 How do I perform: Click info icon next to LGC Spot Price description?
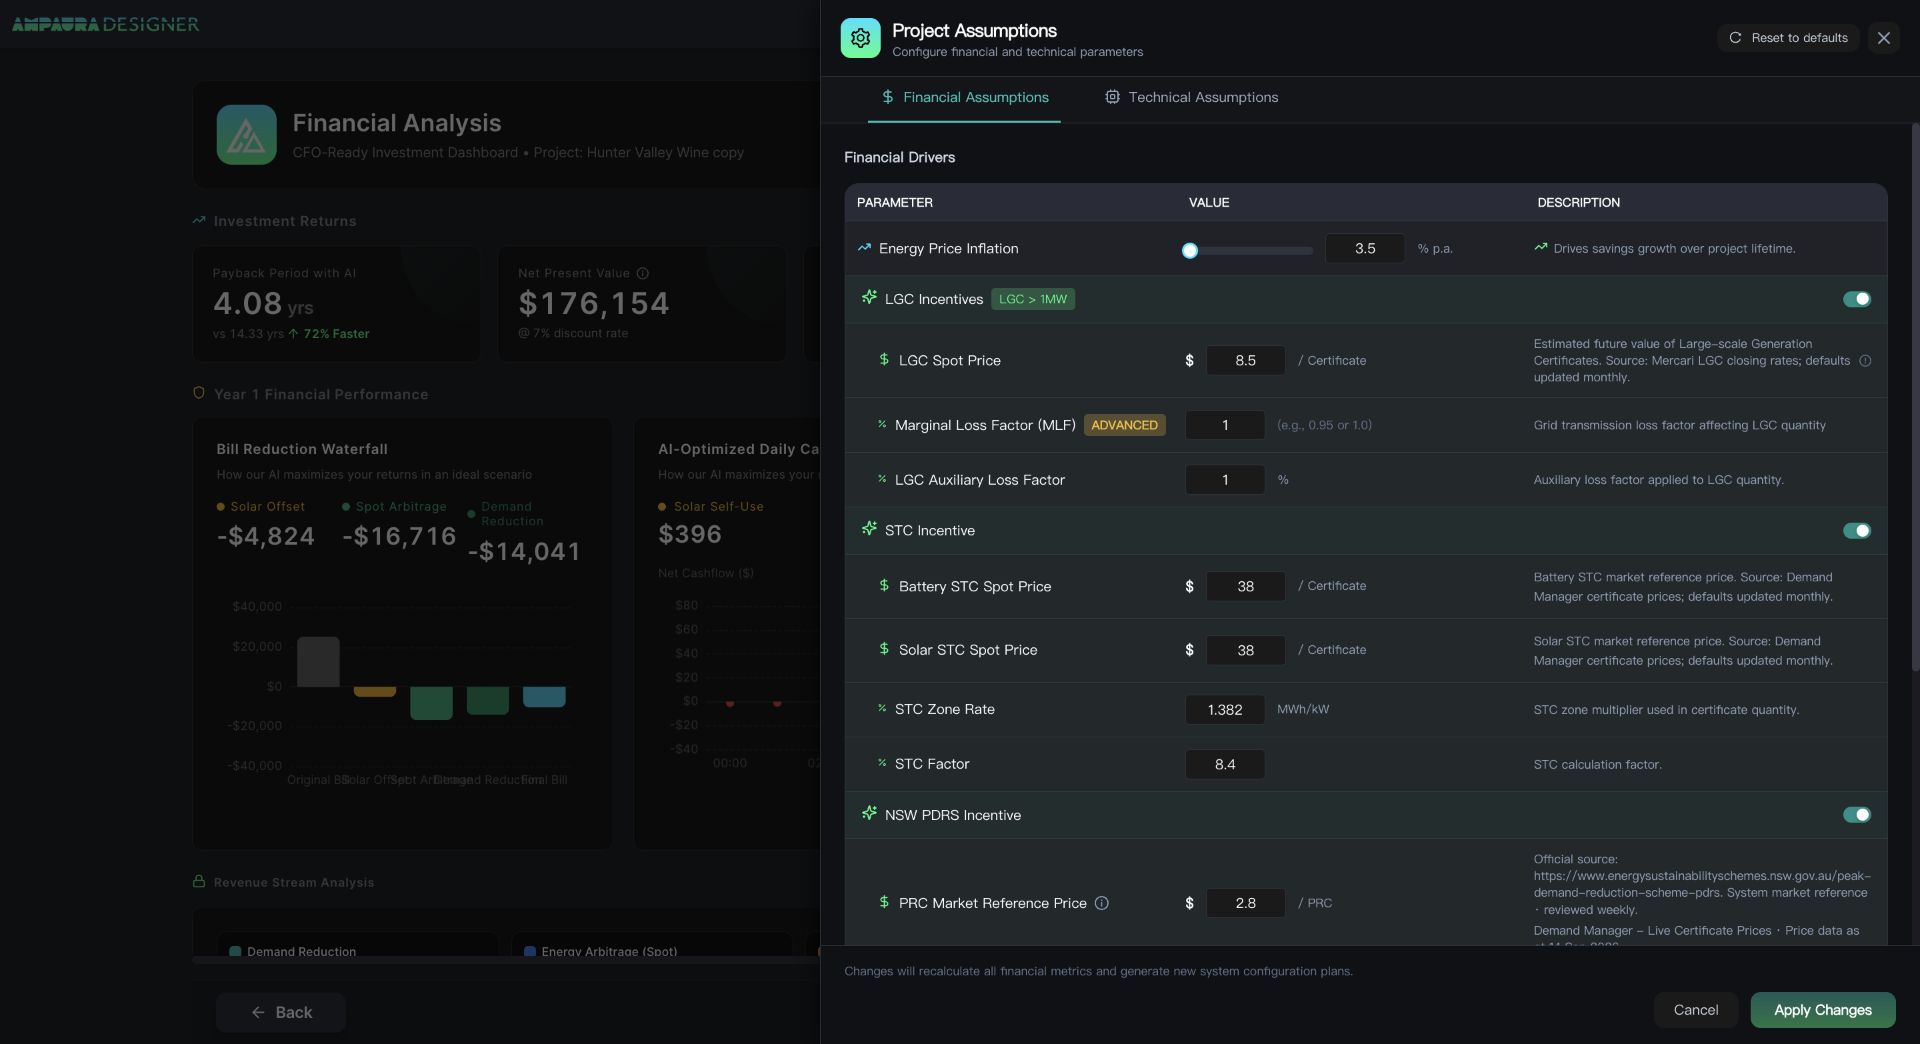(1865, 361)
